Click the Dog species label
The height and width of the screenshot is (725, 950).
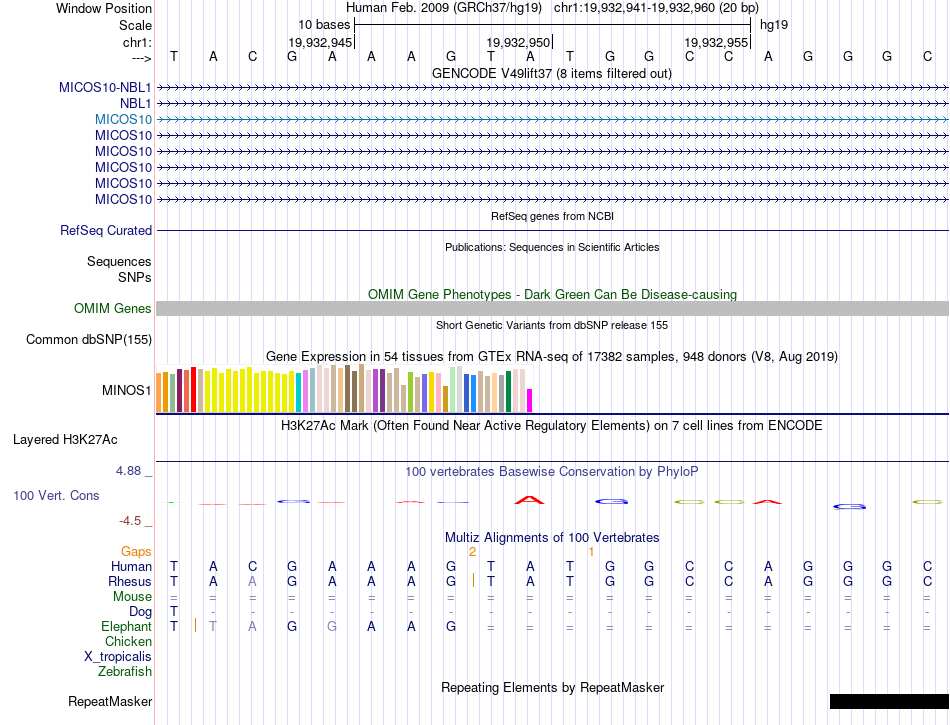click(x=141, y=612)
